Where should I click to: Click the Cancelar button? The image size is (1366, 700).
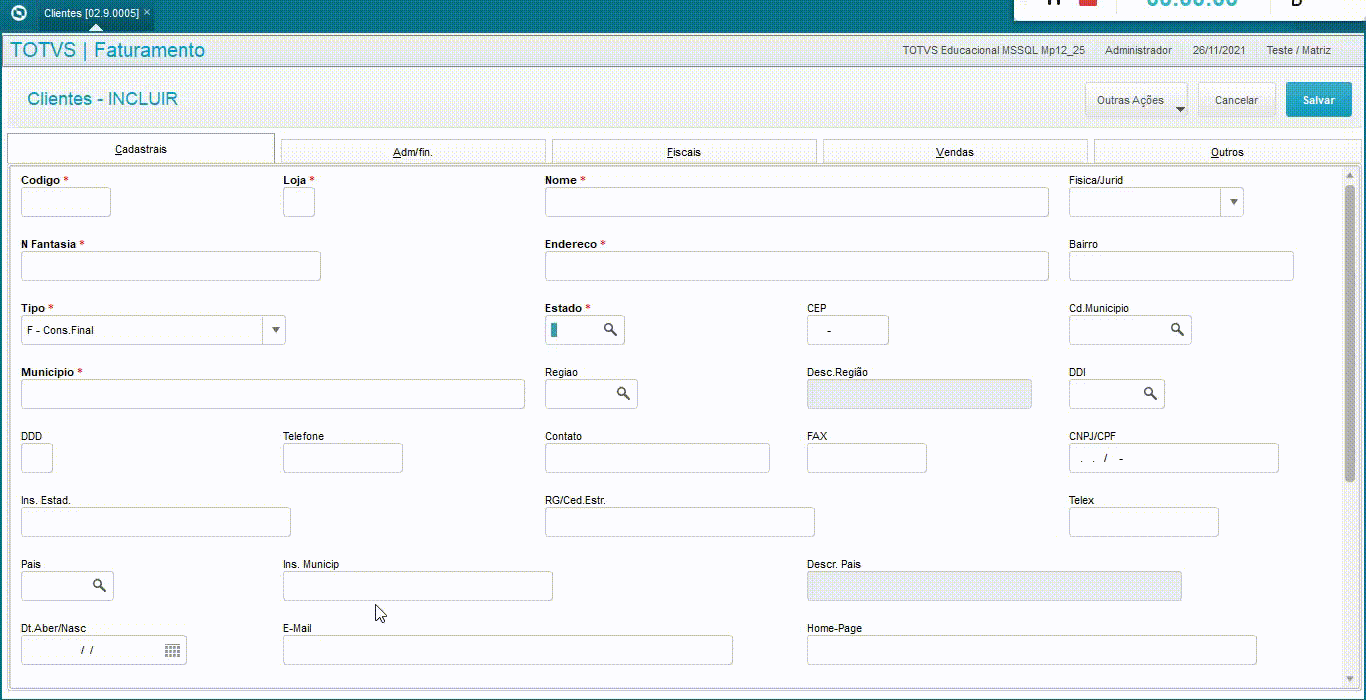[x=1237, y=100]
